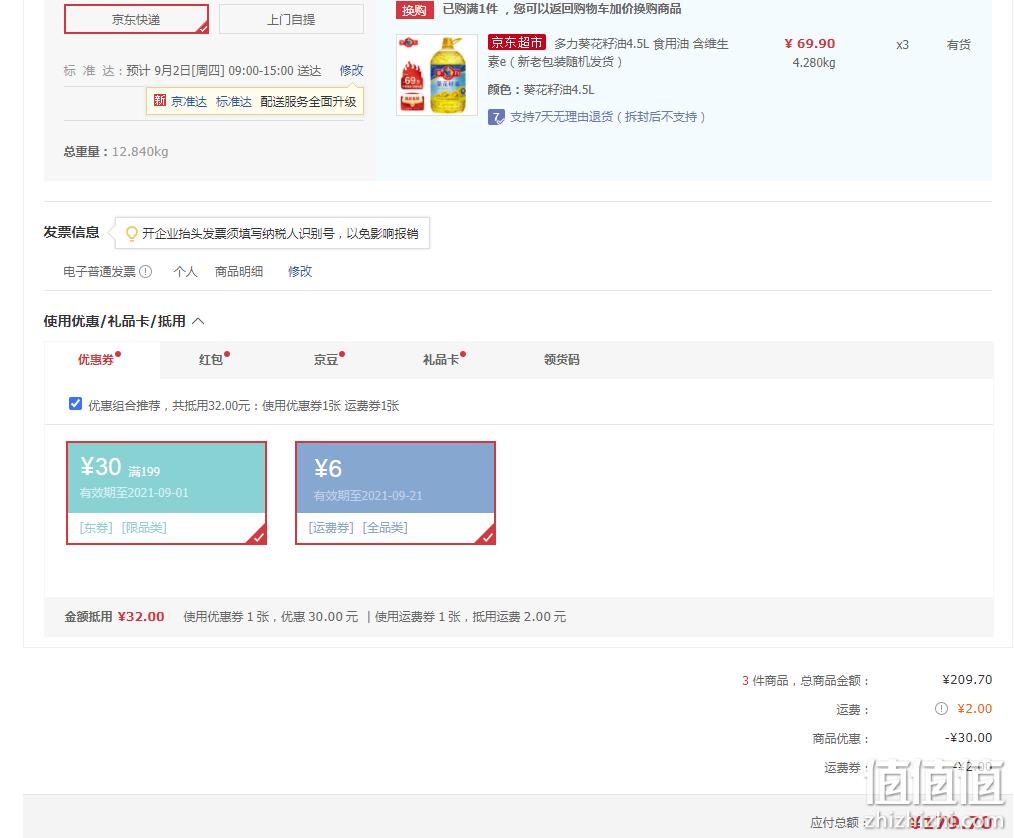This screenshot has width=1014, height=838.
Task: Click the 7-day return shield icon
Action: [496, 117]
